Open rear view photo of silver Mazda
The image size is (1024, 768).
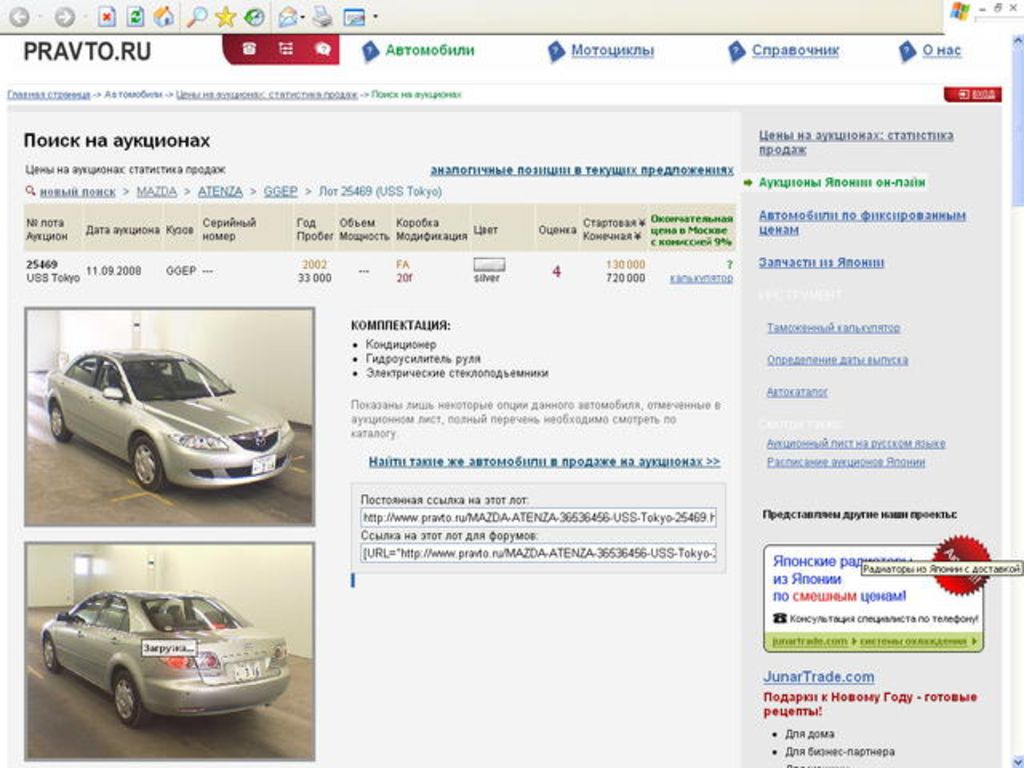pos(170,651)
